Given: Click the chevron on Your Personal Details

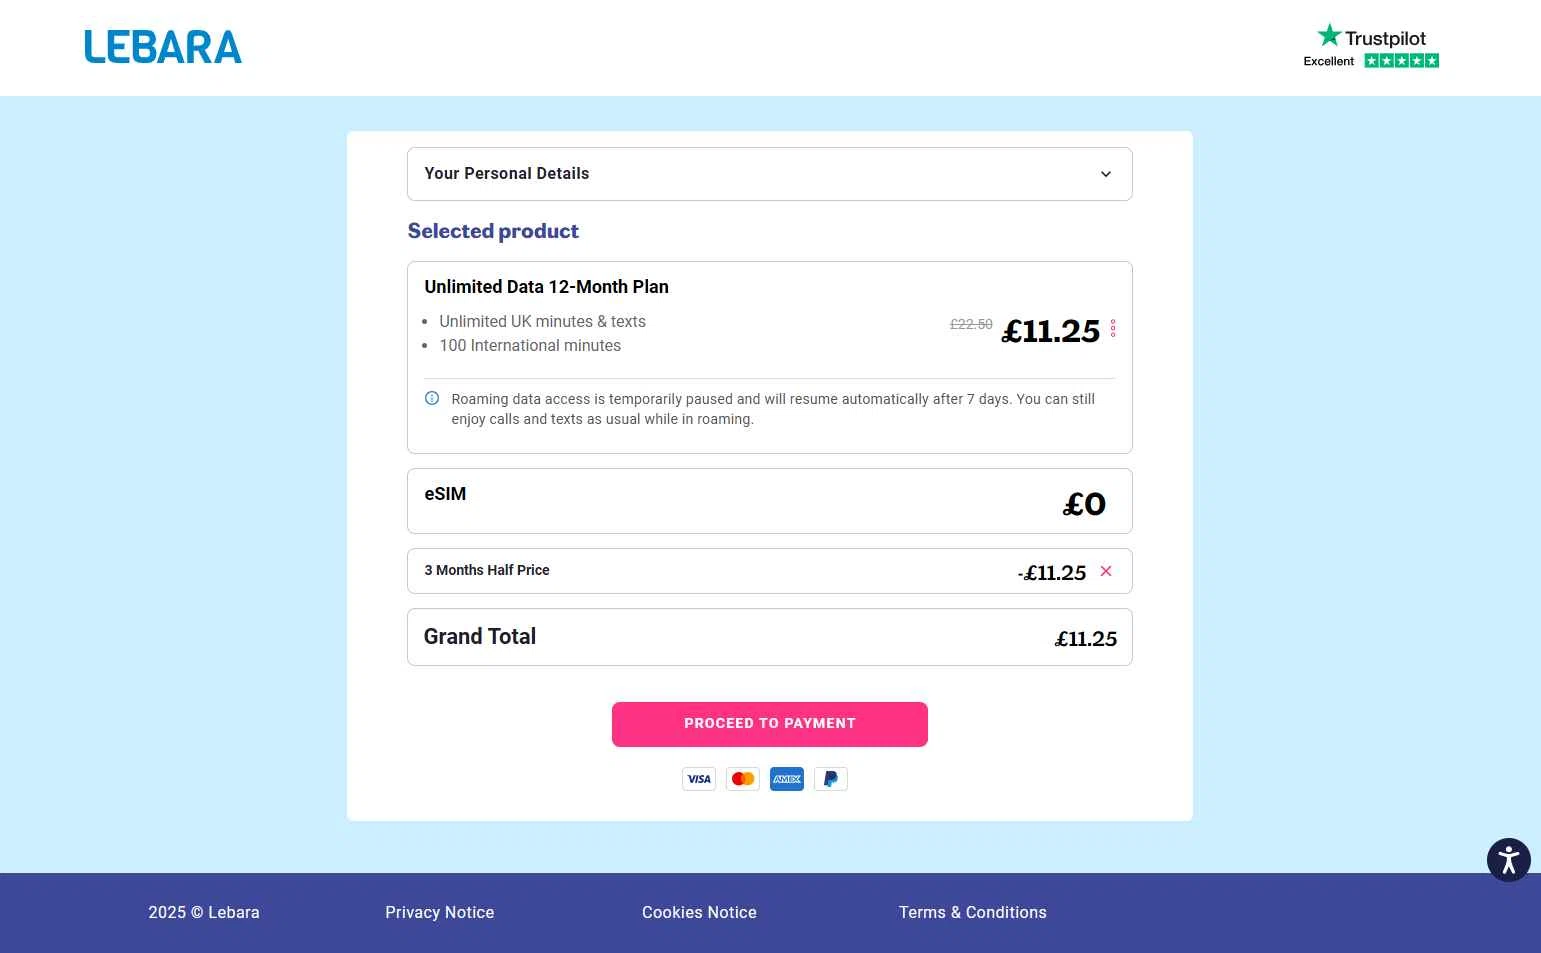Looking at the screenshot, I should tap(1106, 174).
